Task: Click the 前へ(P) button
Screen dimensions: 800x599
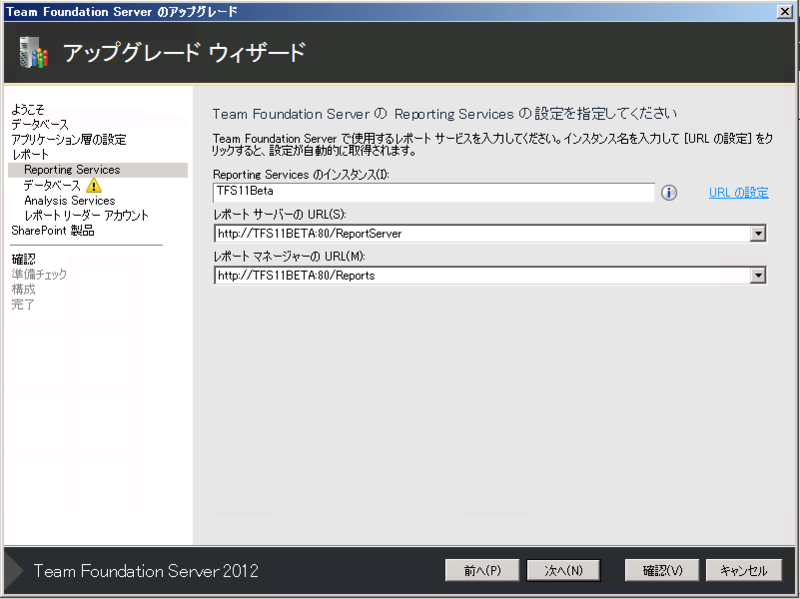Action: (482, 570)
